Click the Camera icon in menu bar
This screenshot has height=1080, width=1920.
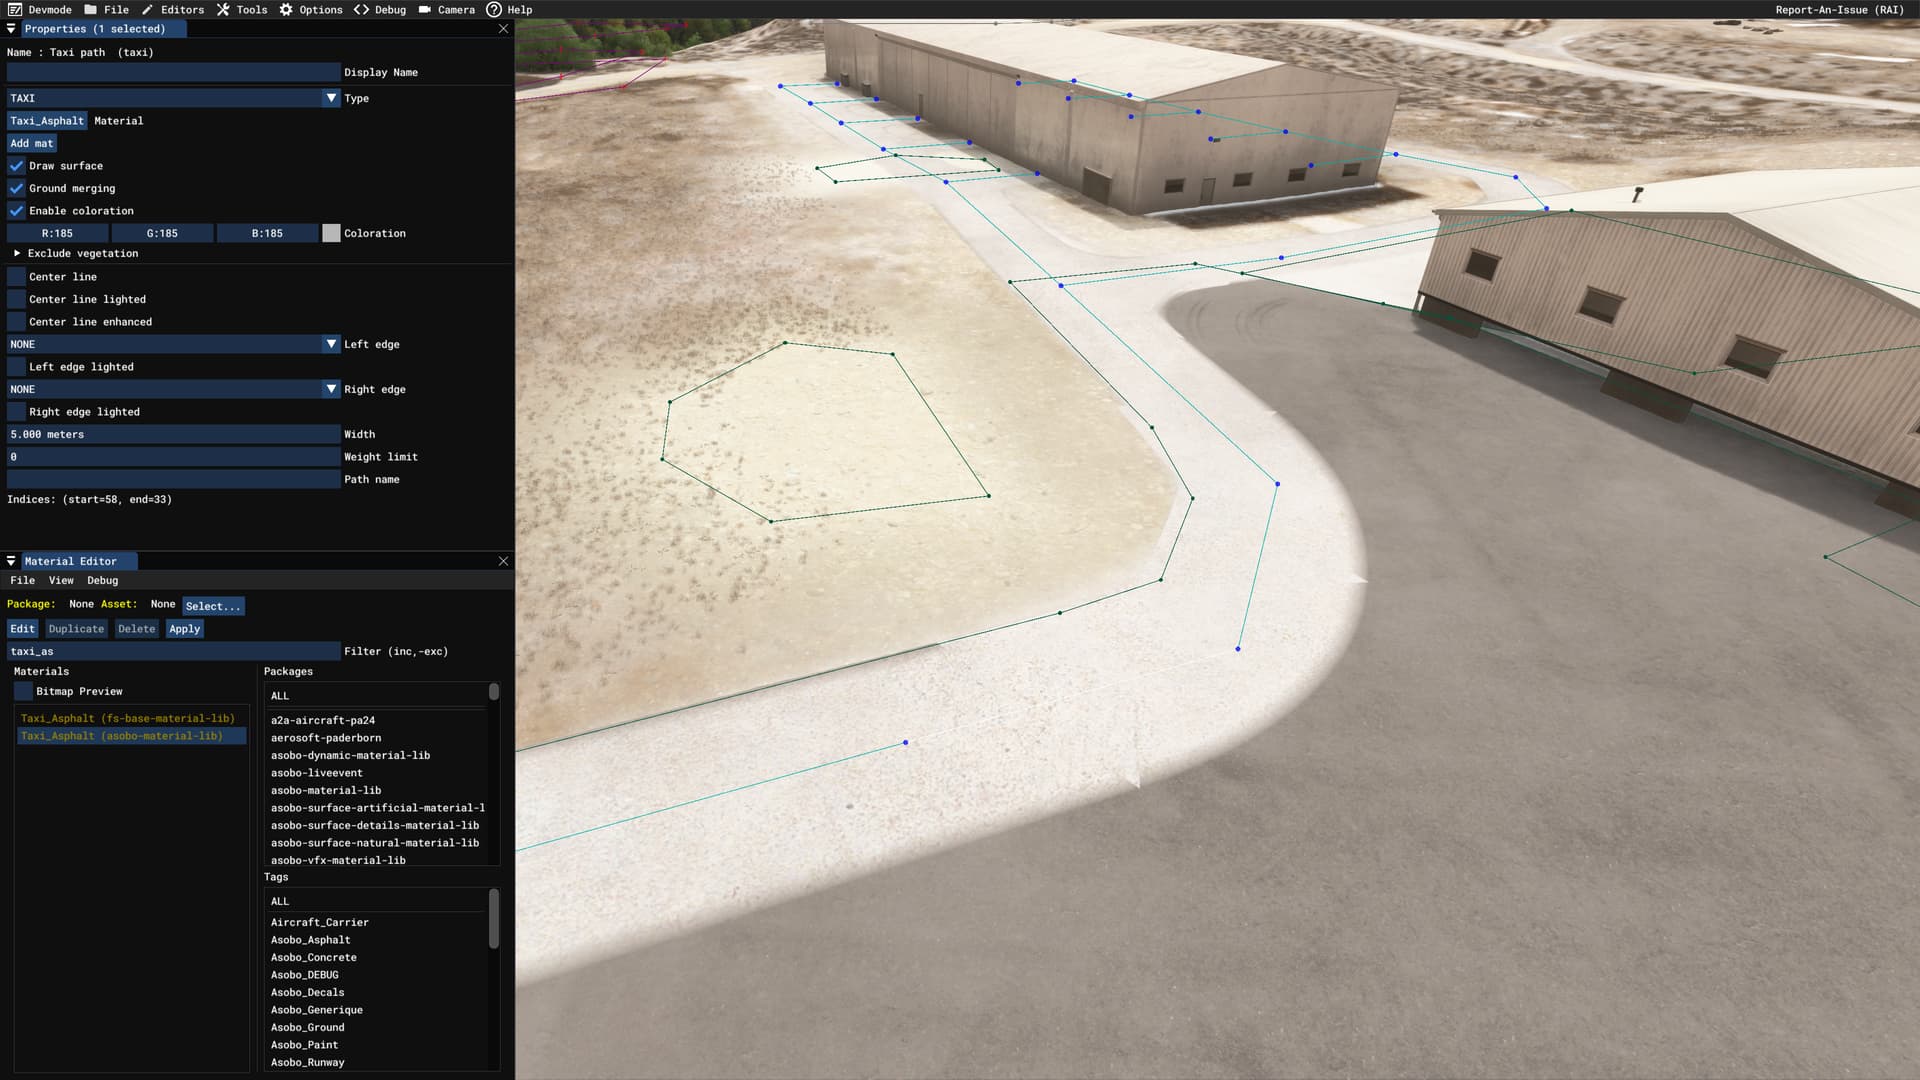tap(425, 10)
